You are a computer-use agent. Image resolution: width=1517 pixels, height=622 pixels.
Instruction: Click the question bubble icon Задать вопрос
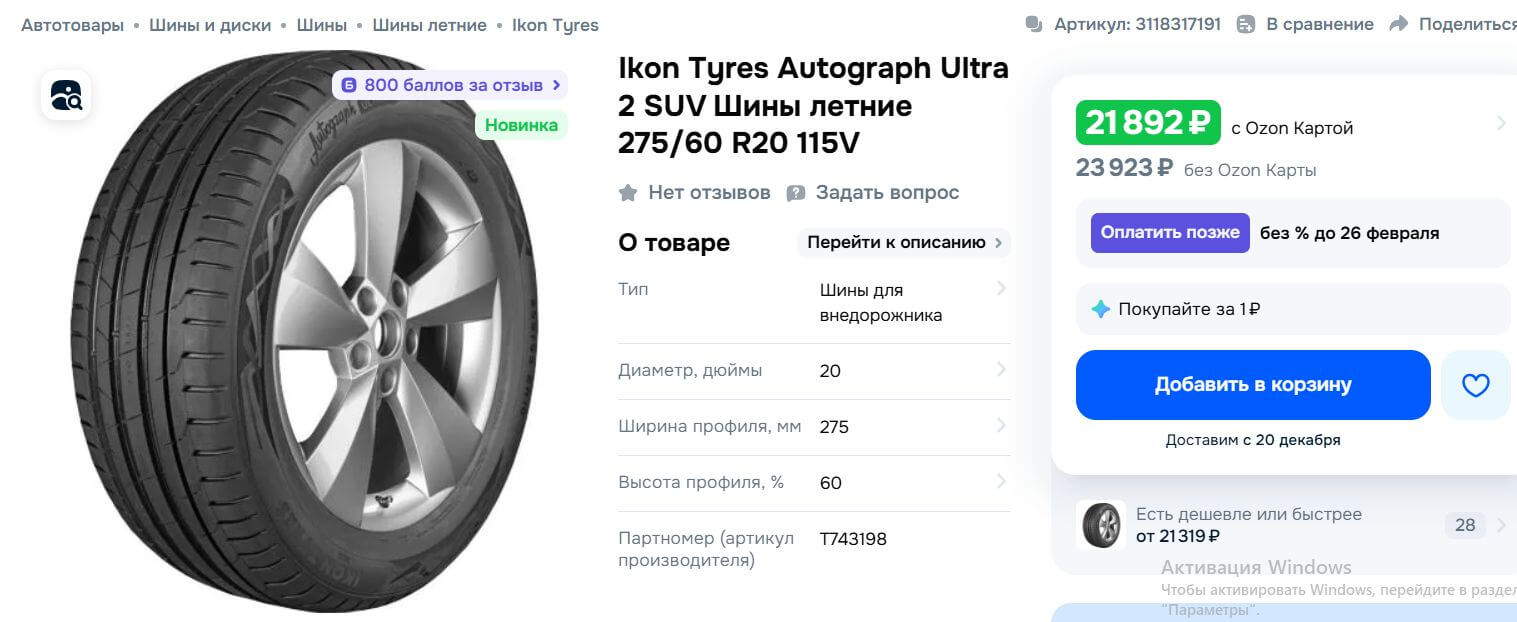point(796,193)
